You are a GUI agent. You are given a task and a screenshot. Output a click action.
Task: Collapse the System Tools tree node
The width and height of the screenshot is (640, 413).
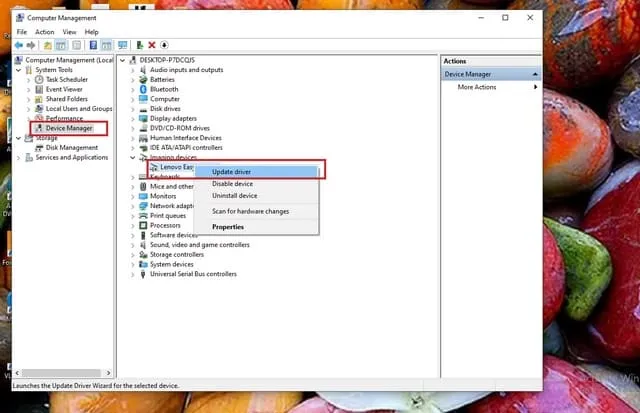[x=20, y=70]
